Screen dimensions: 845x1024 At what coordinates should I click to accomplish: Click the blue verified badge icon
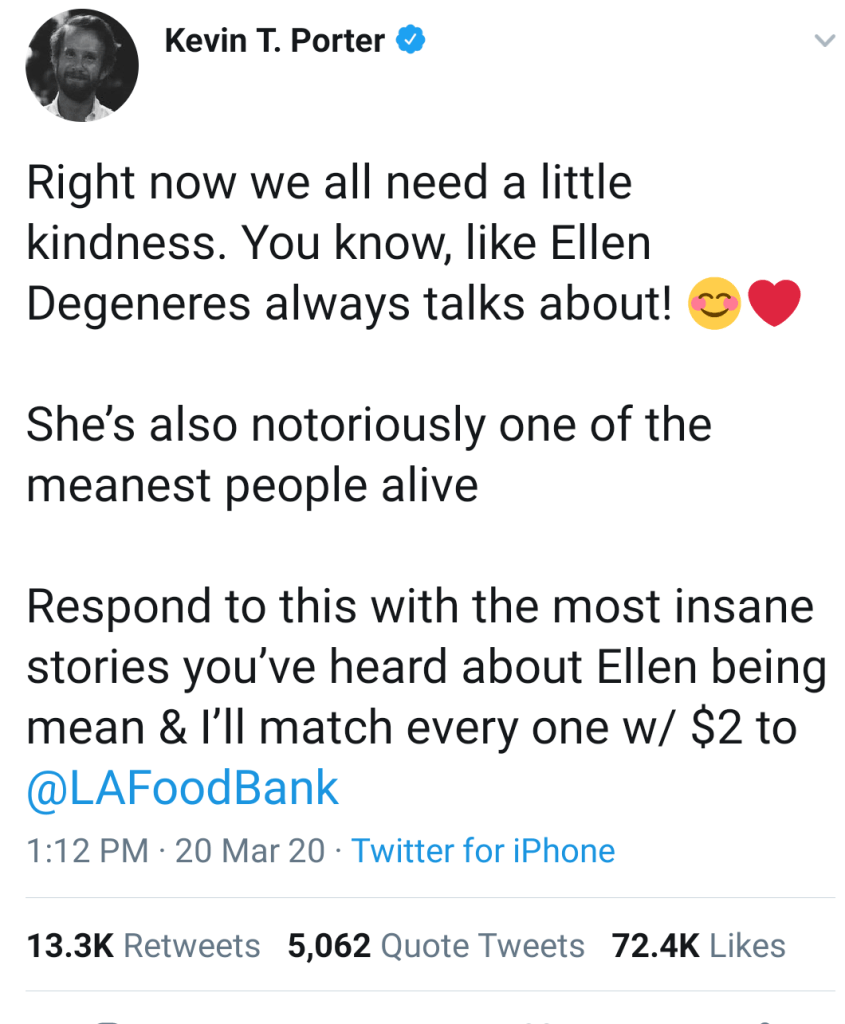412,41
